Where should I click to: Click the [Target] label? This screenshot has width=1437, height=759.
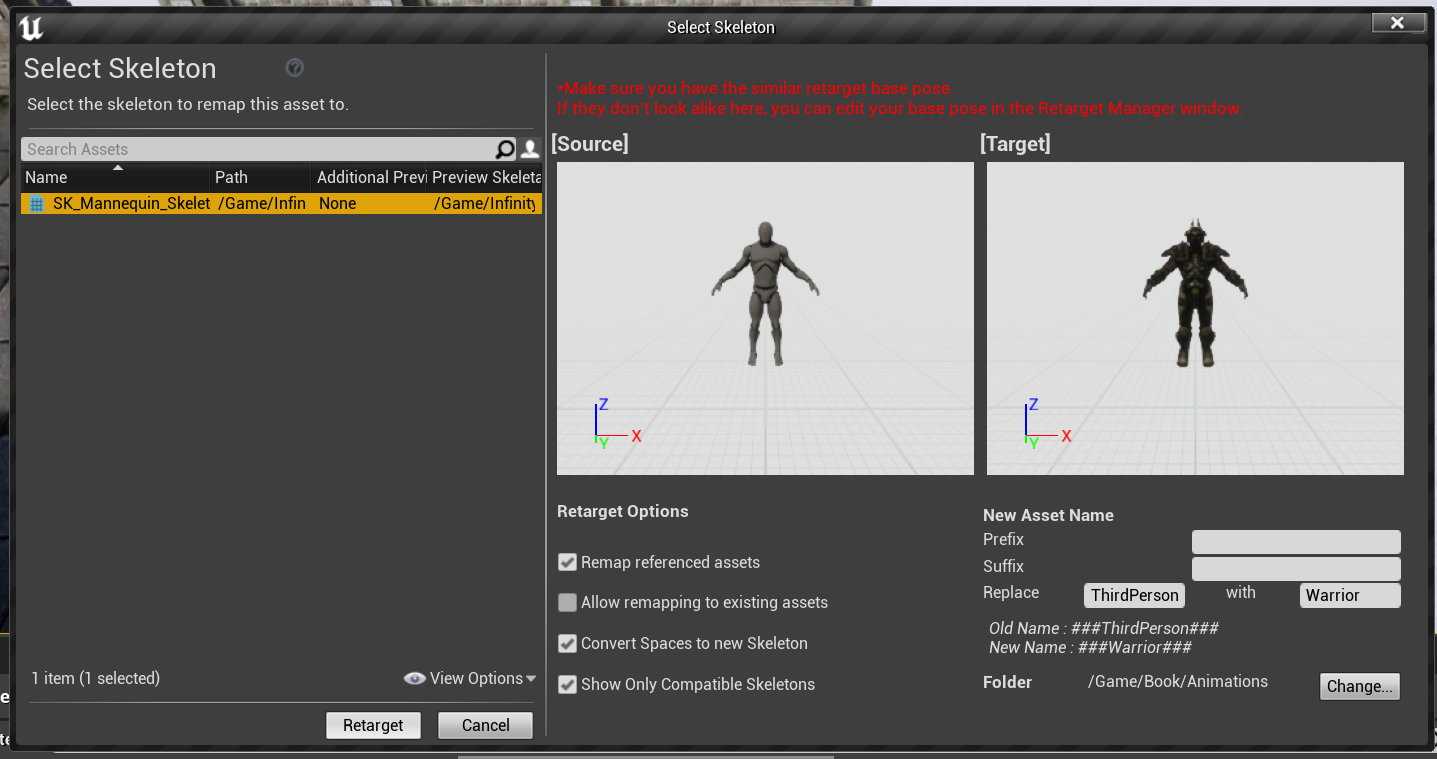tap(1015, 144)
